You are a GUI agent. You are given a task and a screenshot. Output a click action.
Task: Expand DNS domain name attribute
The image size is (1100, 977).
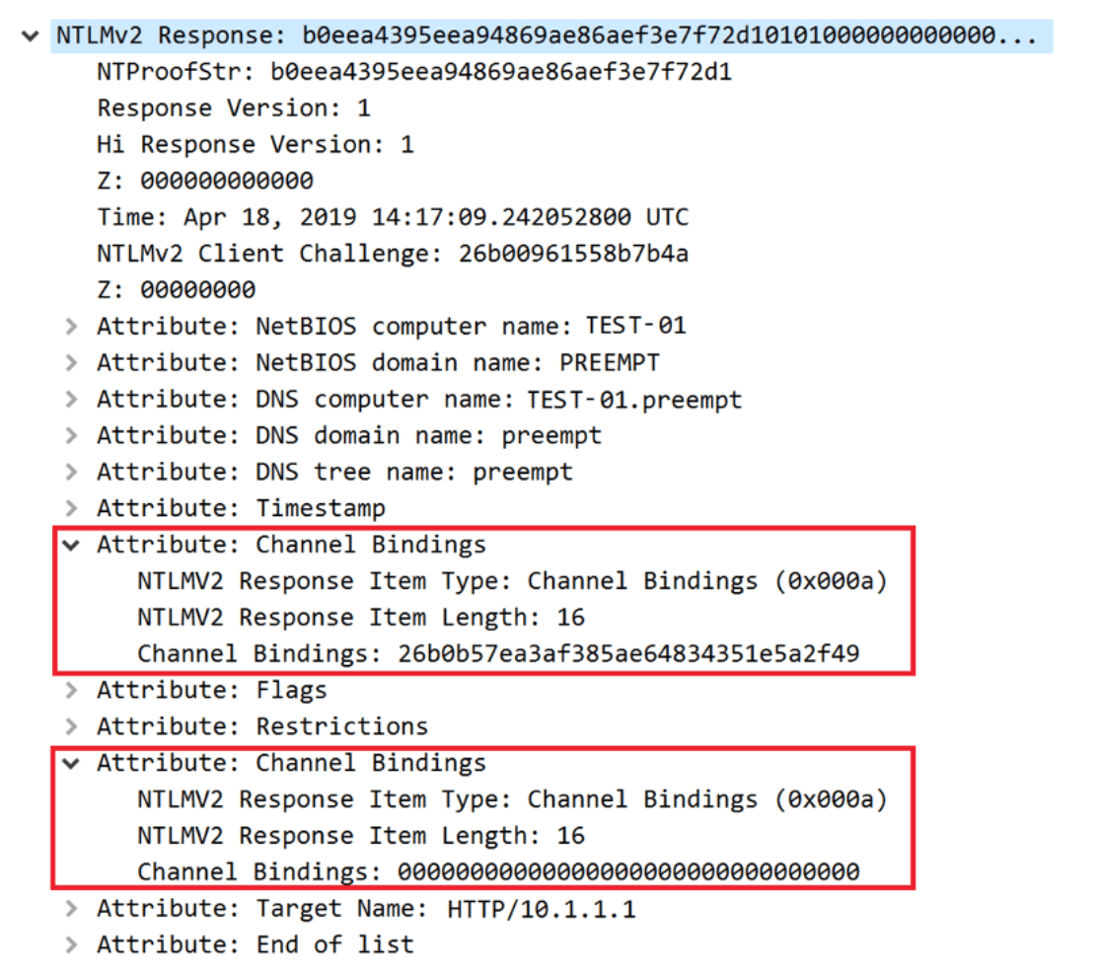[x=71, y=436]
